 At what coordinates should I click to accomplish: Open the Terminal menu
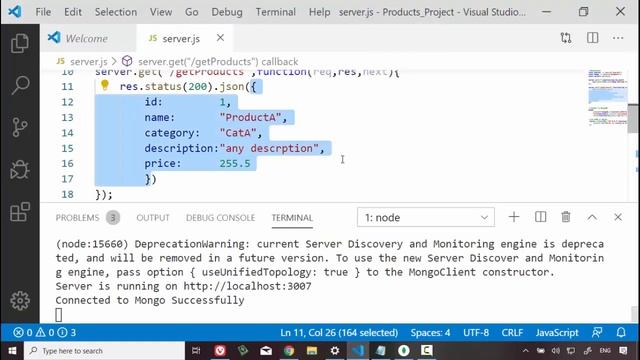pyautogui.click(x=276, y=12)
